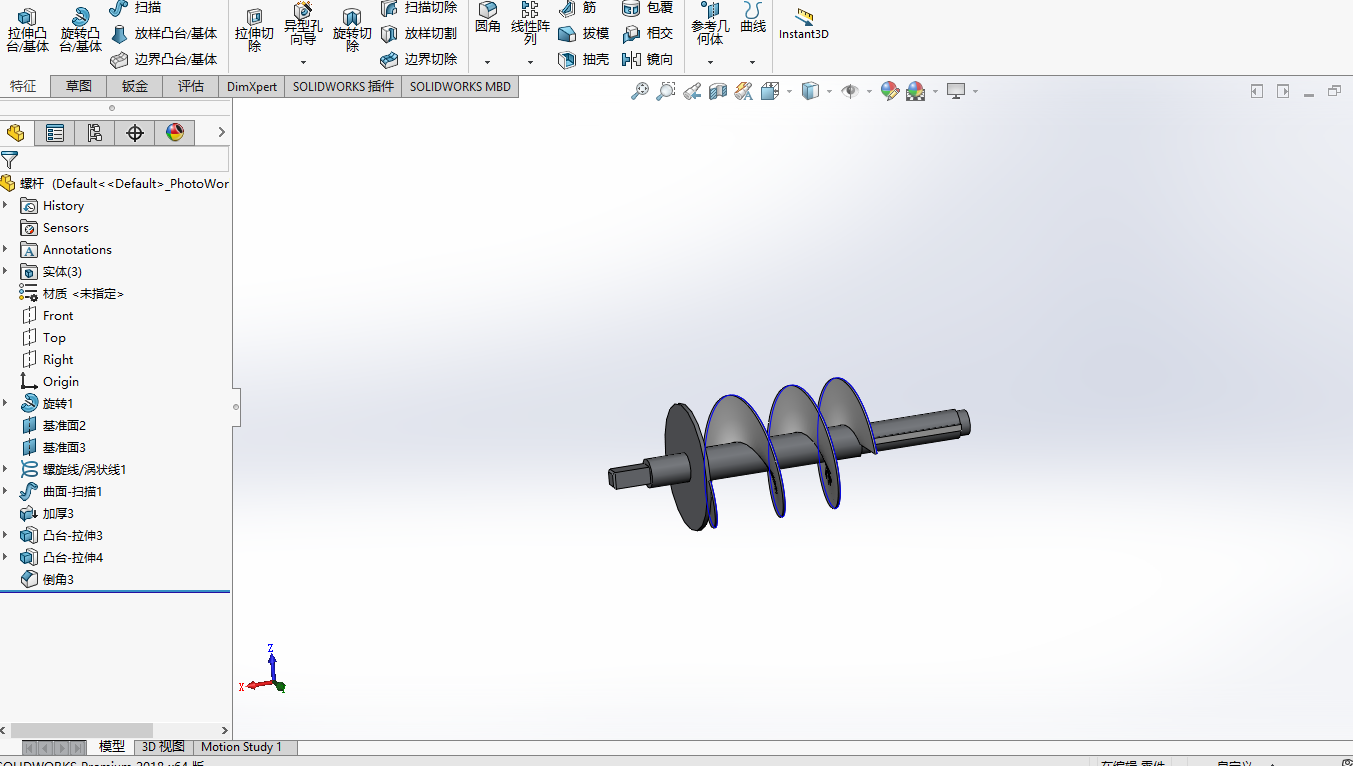The image size is (1353, 766).
Task: Open the View Settings monitor icon
Action: (x=957, y=91)
